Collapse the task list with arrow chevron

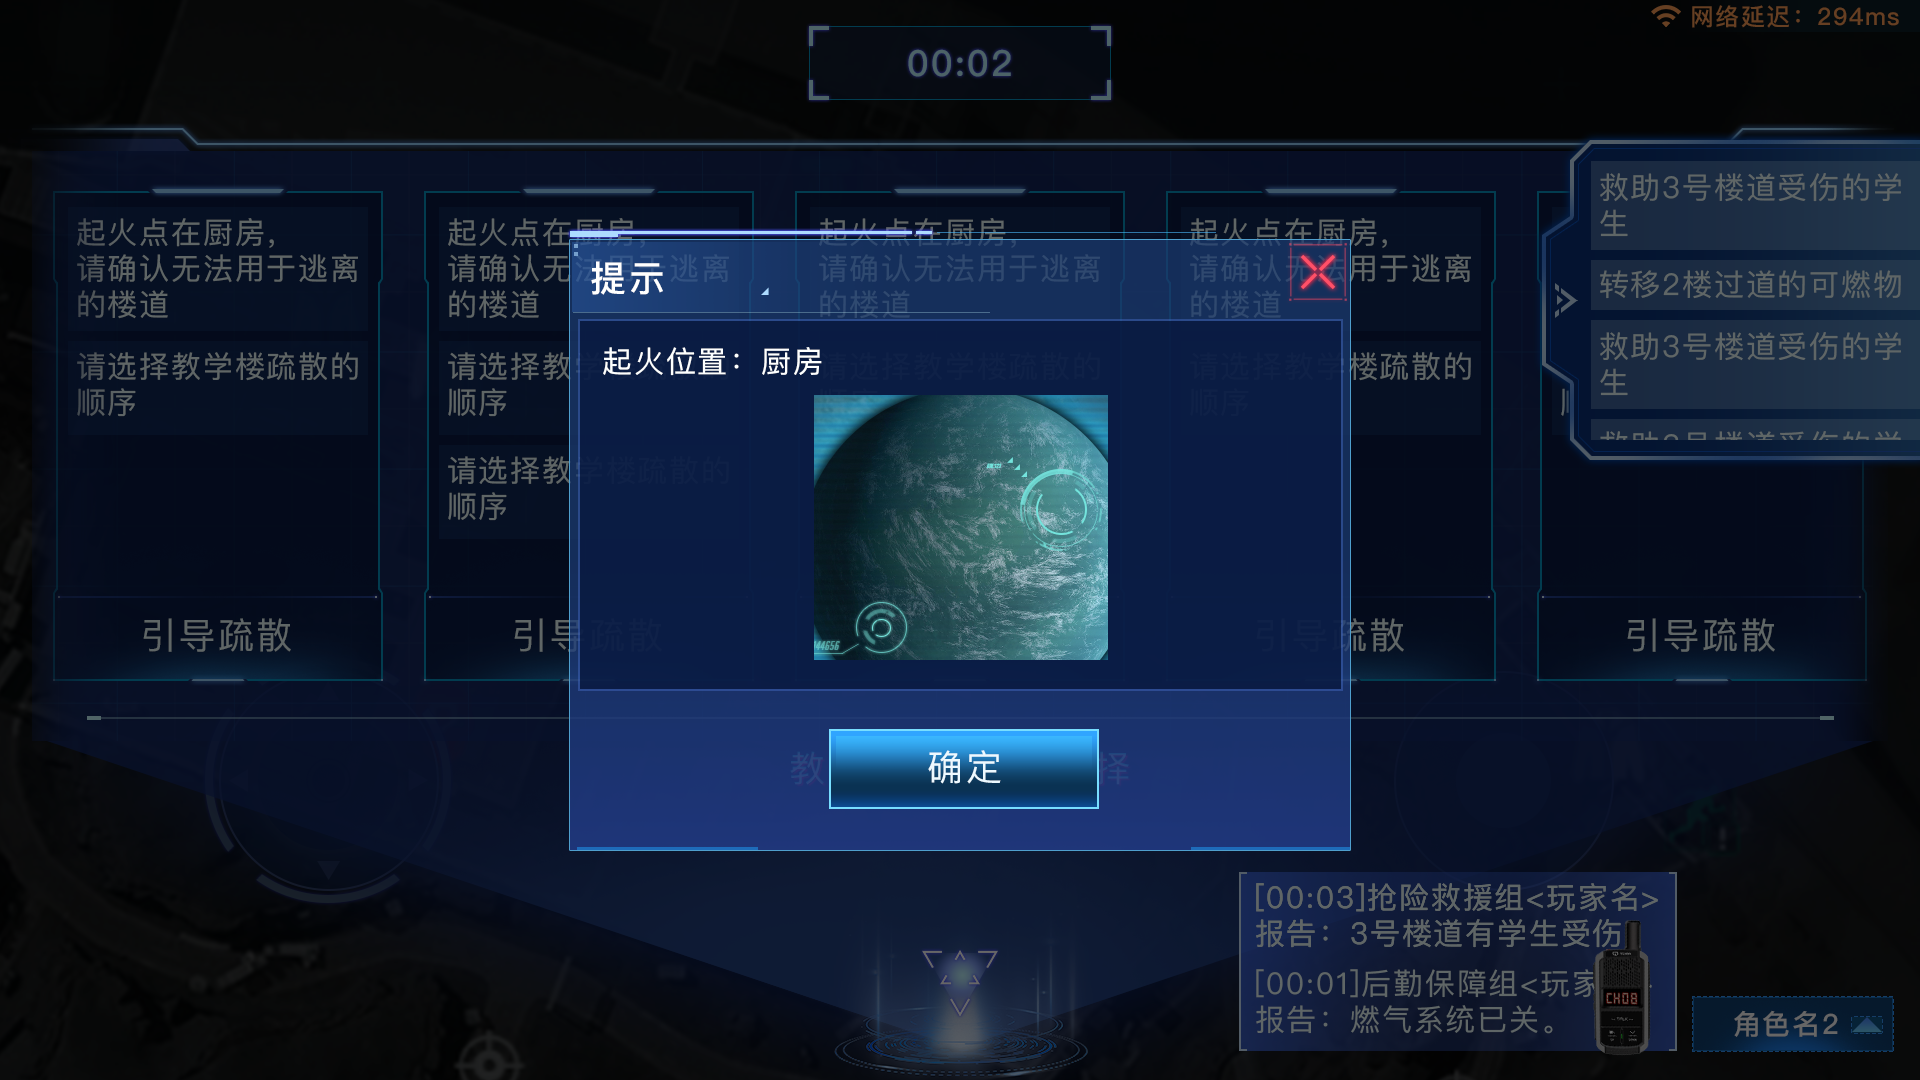pyautogui.click(x=1564, y=300)
